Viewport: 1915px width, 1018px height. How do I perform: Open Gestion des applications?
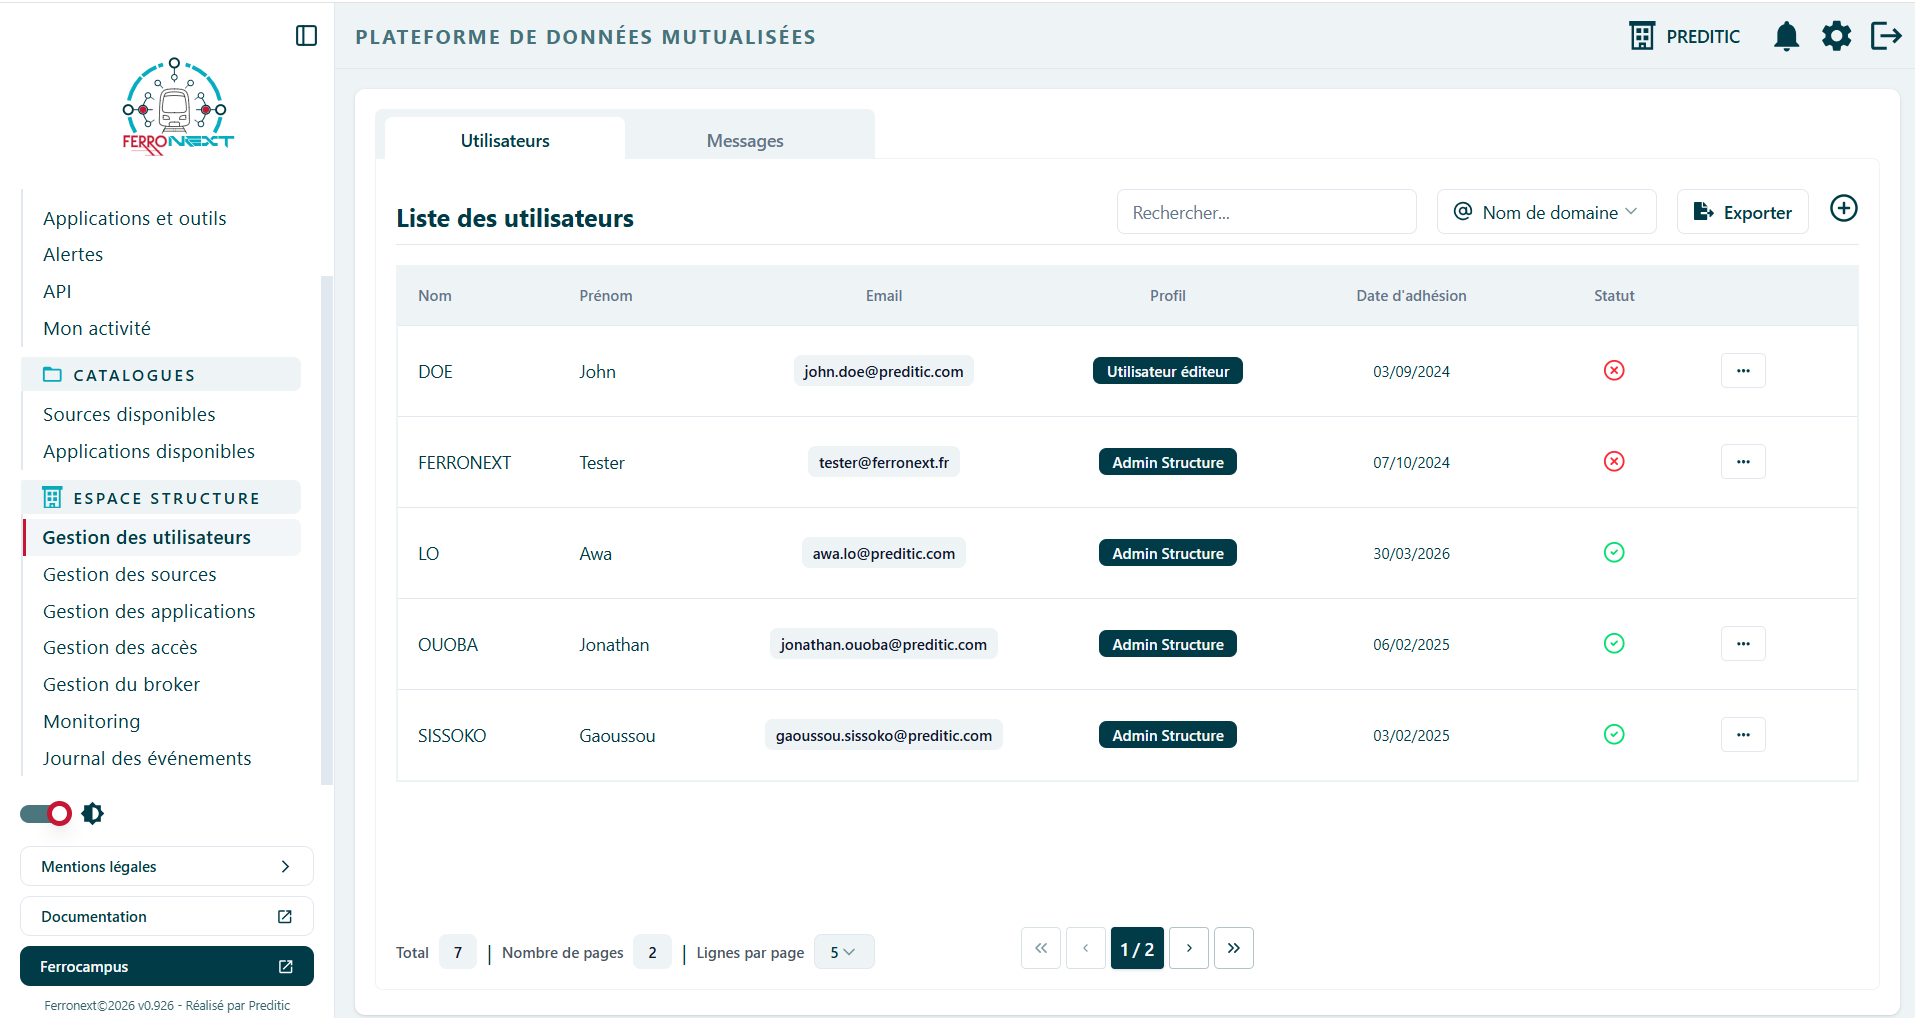[x=149, y=612]
